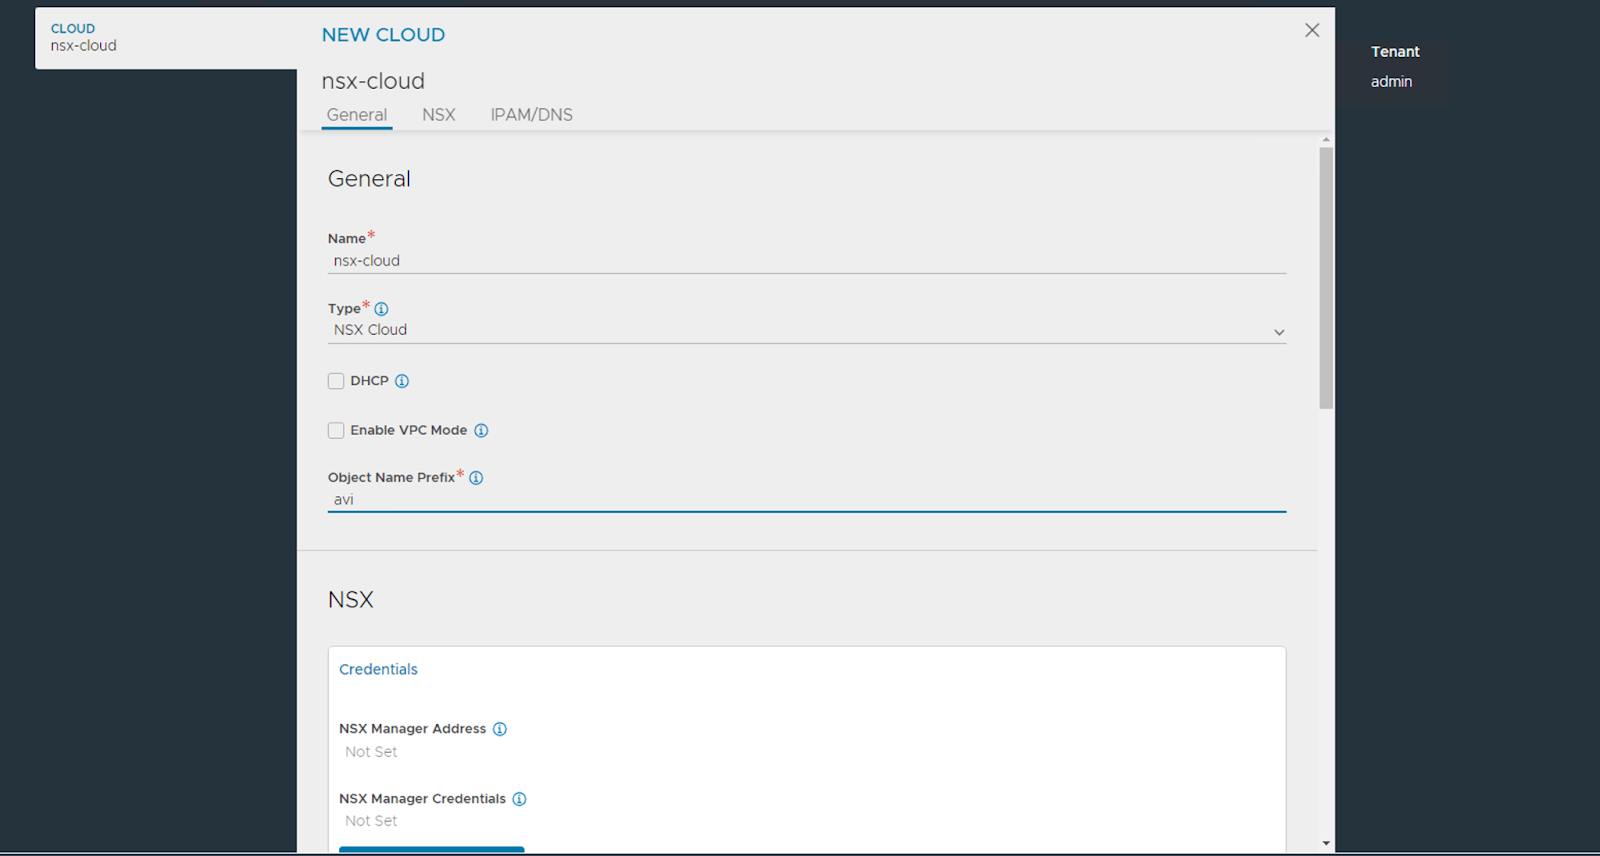This screenshot has width=1600, height=856.
Task: Click Not Set under NSX Manager Credentials
Action: tap(371, 821)
